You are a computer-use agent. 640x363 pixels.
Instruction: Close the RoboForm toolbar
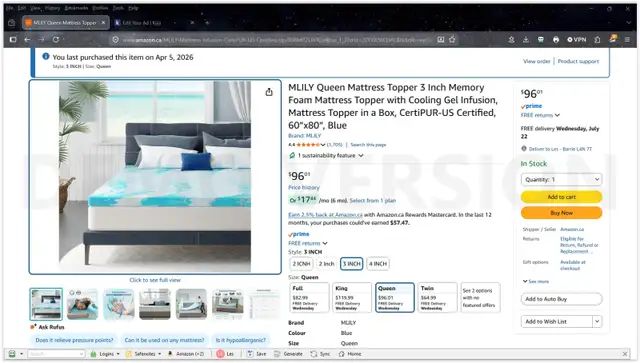(625, 354)
